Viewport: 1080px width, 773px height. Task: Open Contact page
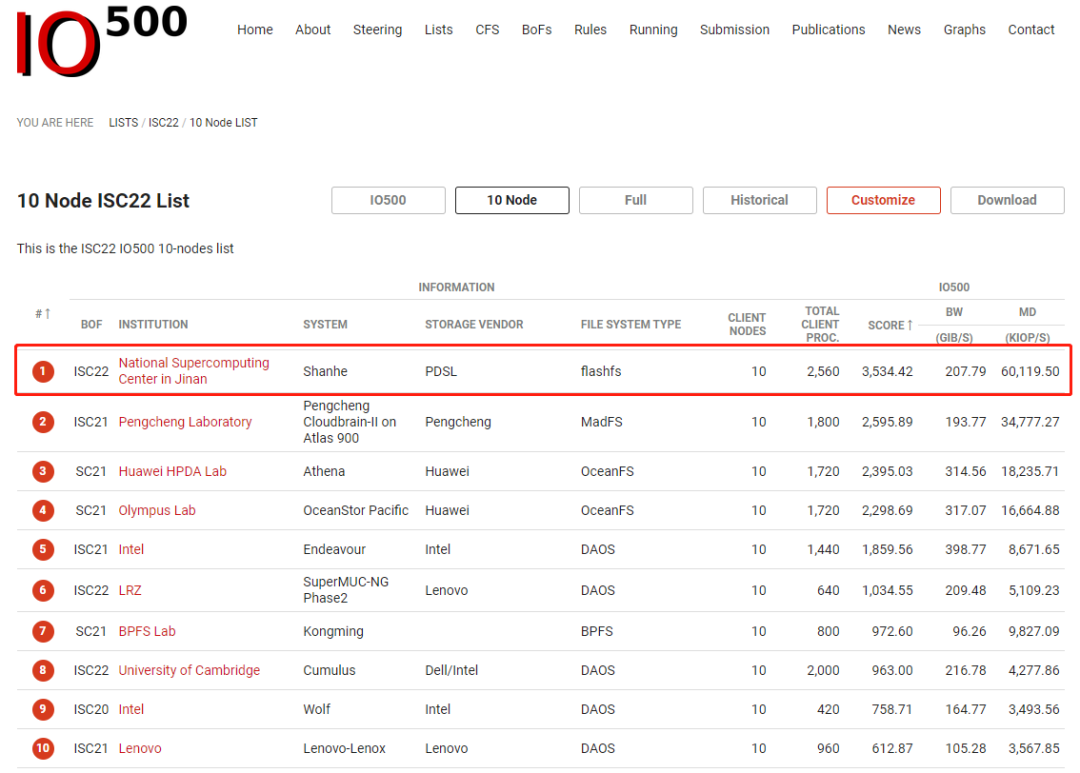pyautogui.click(x=1031, y=30)
